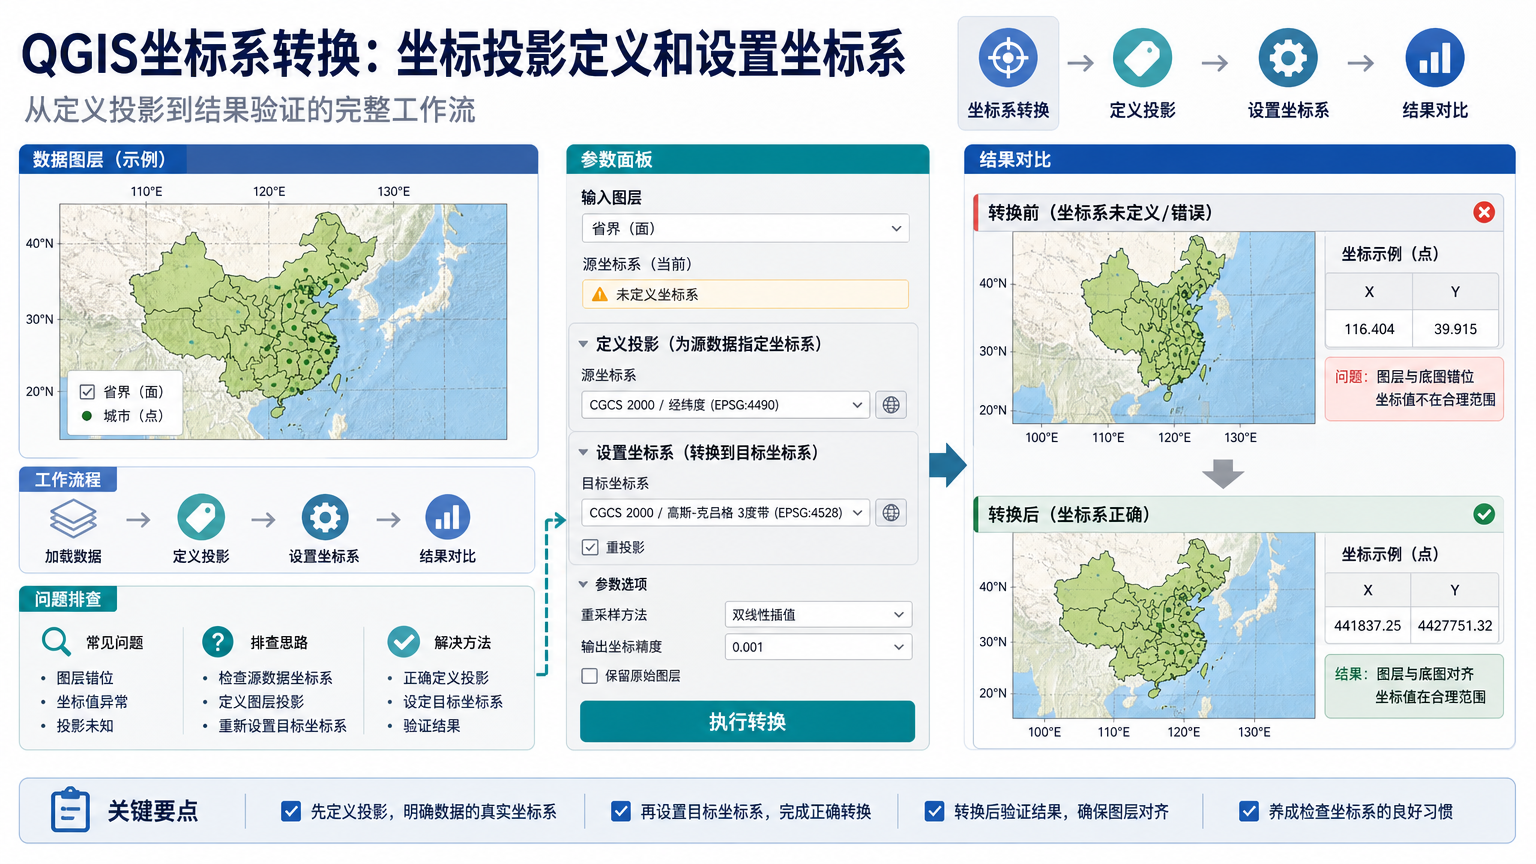1536x864 pixels.
Task: Click the 排查思路 question mark icon
Action: tap(218, 642)
